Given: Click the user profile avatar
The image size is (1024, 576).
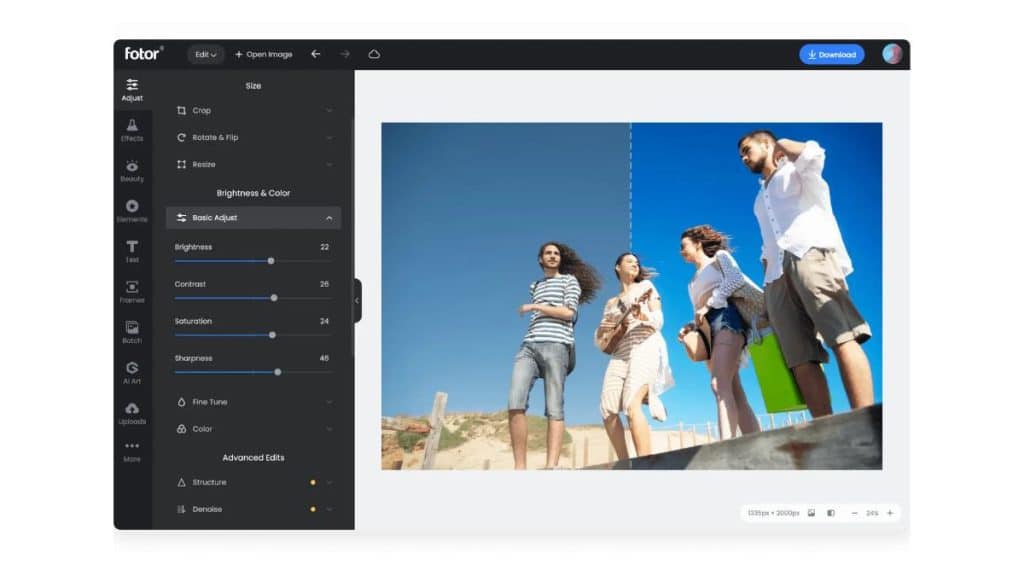Looking at the screenshot, I should tap(892, 54).
